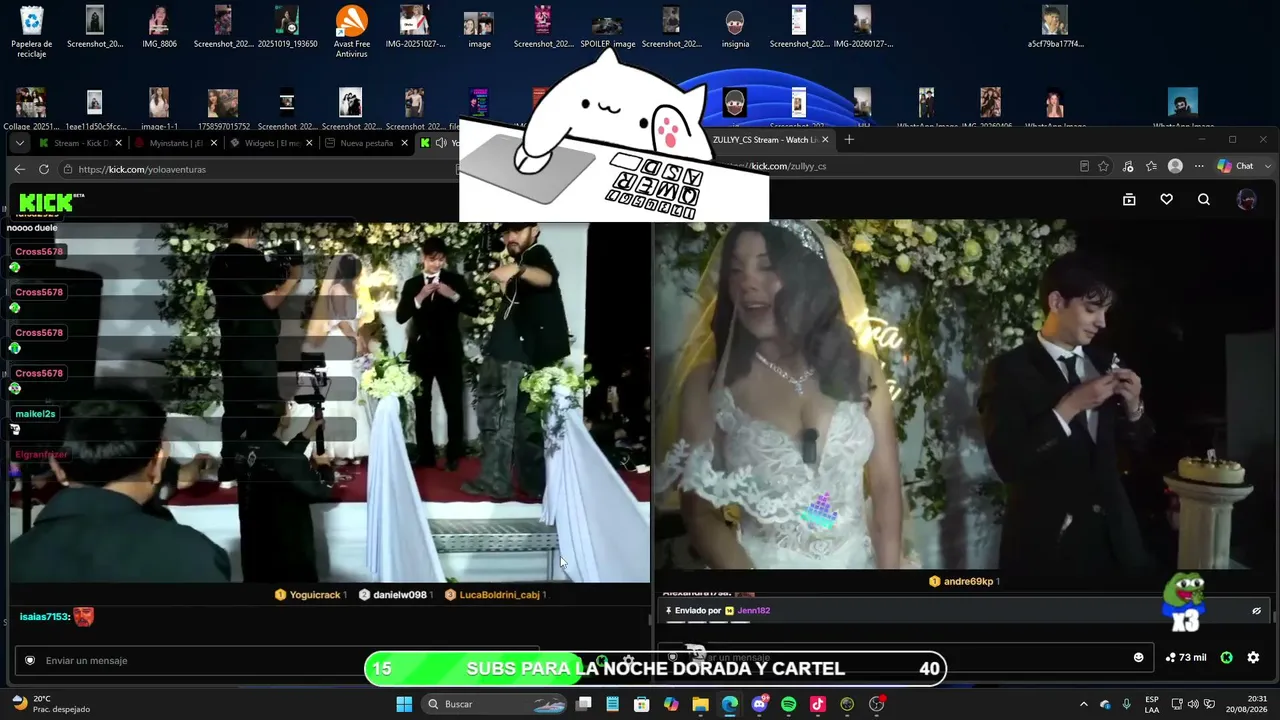Go back in the yoloaventuras browser window
This screenshot has height=720, width=1280.
(x=19, y=169)
